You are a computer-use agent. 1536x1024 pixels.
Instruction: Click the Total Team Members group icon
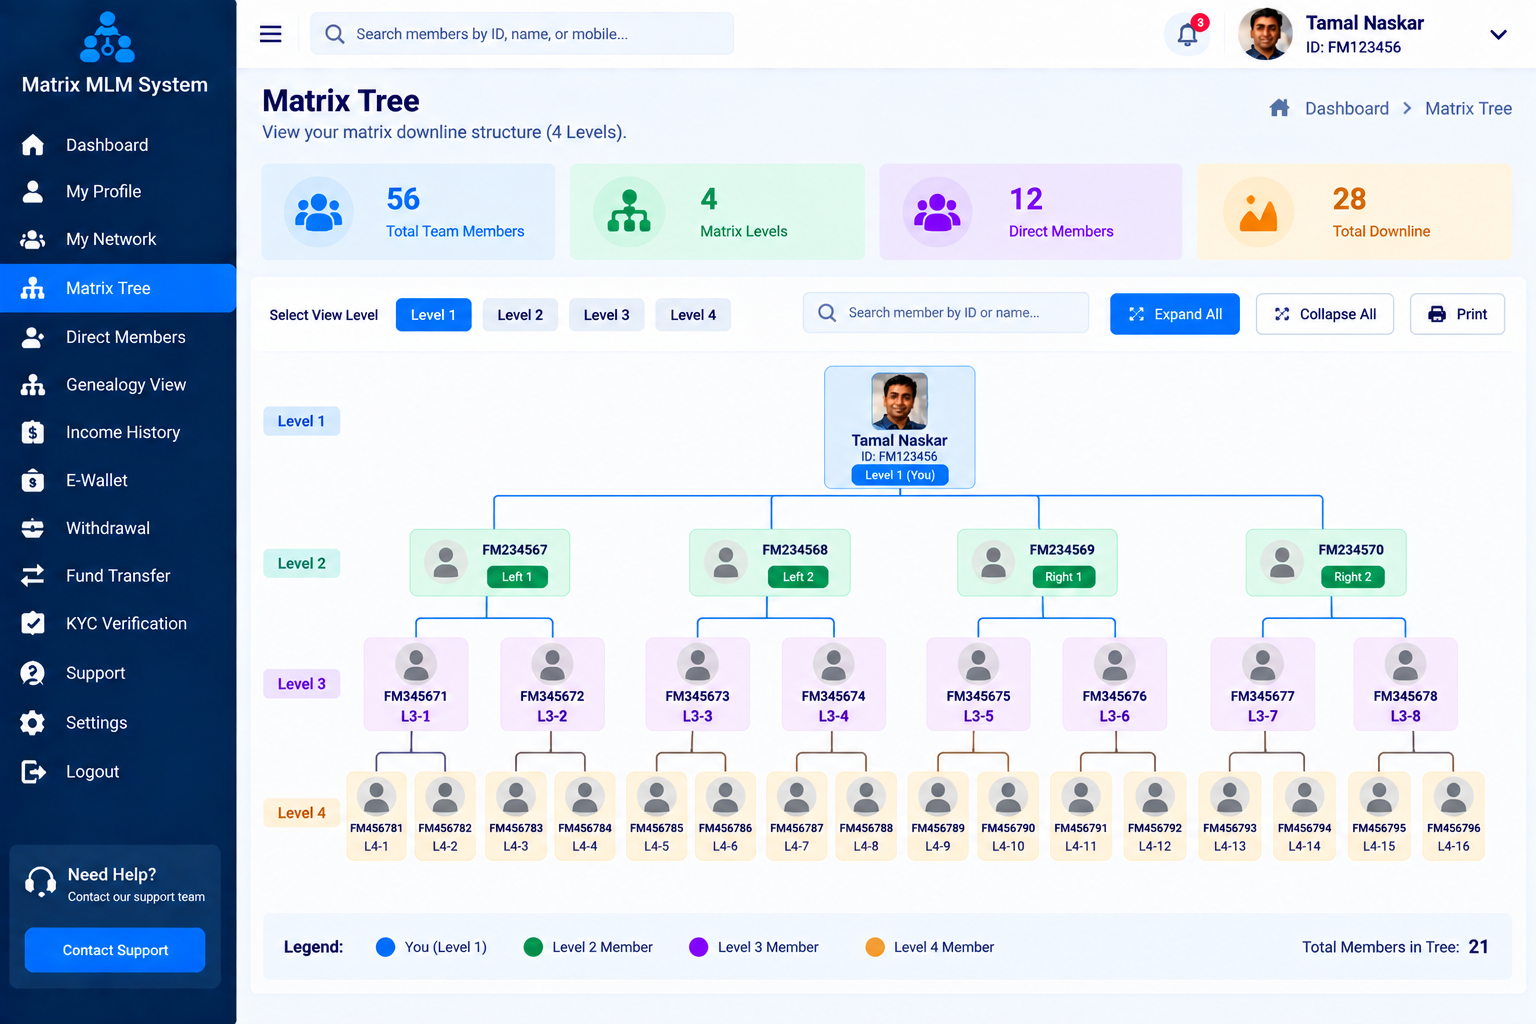pos(318,212)
